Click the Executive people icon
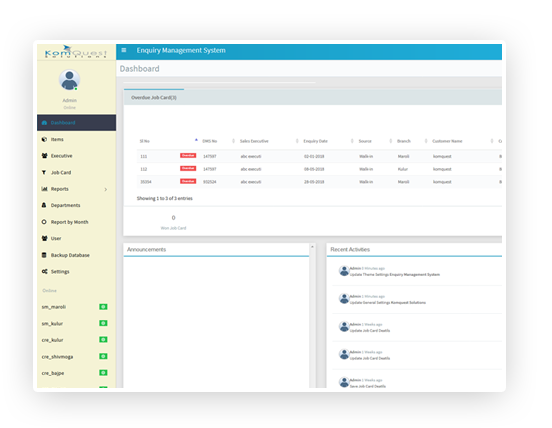552x428 pixels. tap(44, 156)
